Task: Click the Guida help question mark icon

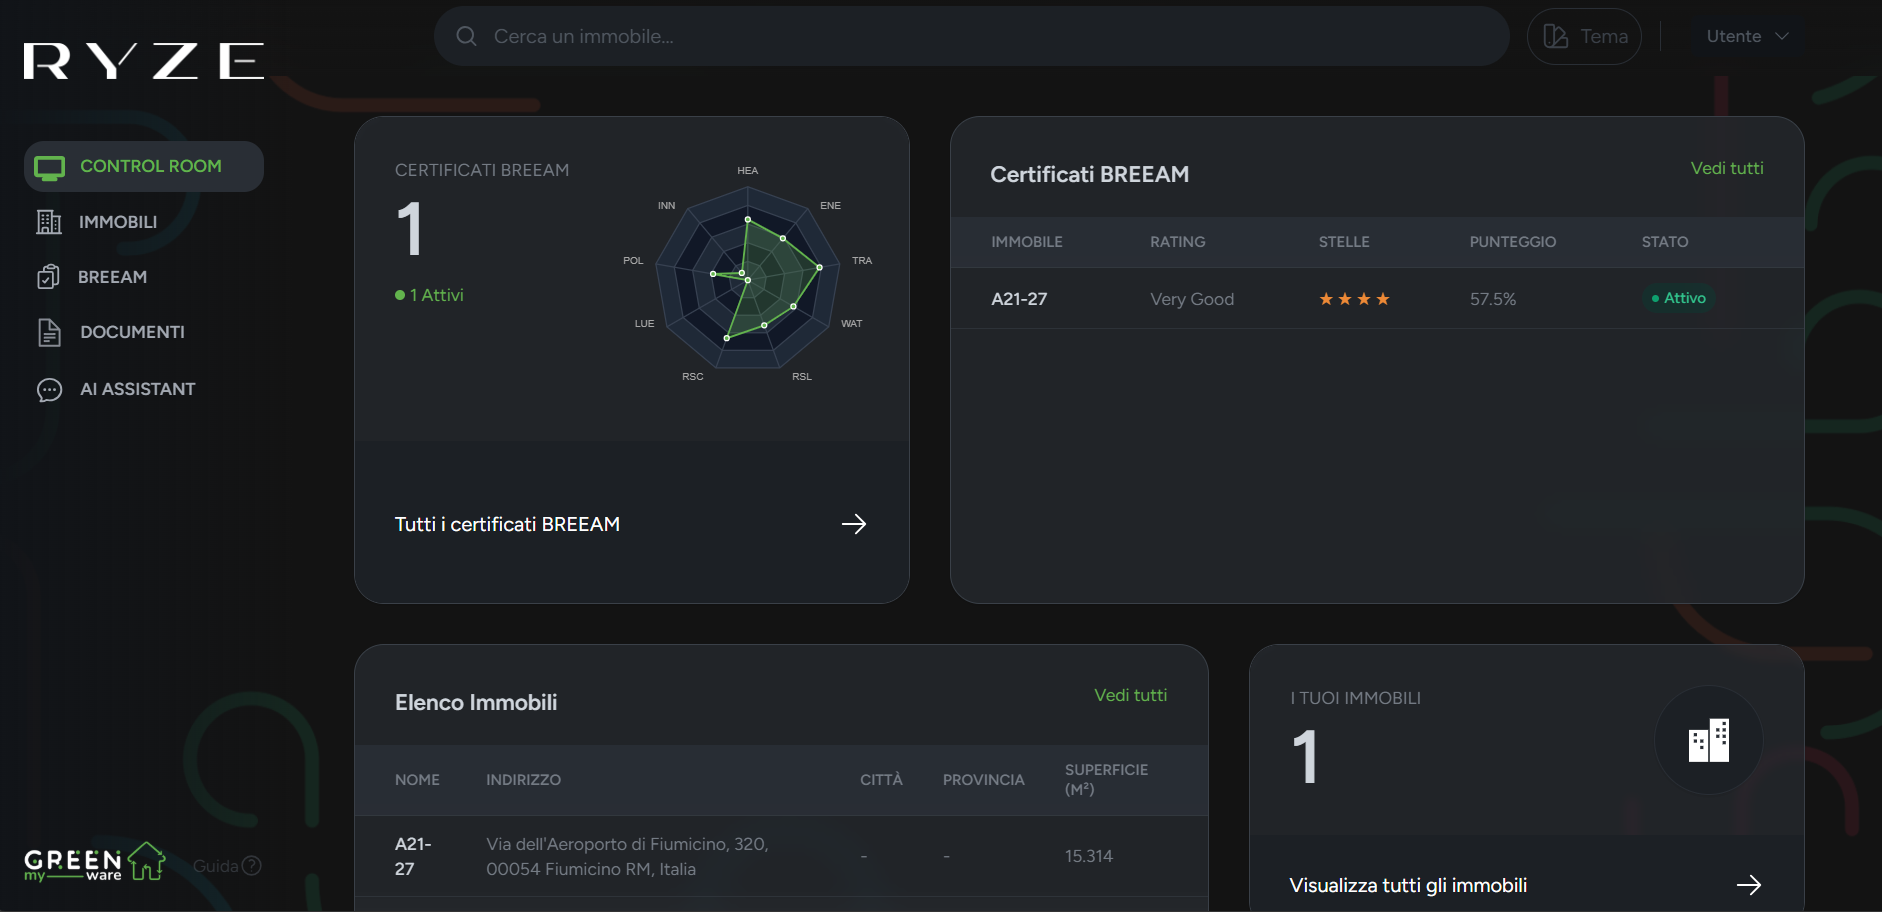Action: [x=252, y=866]
